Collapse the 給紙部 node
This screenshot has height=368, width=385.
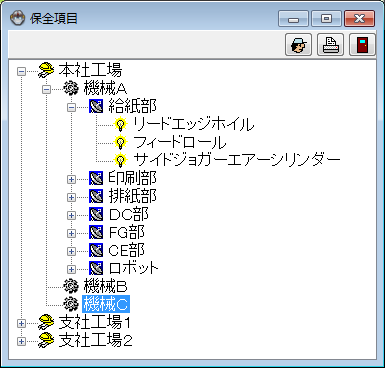71,107
